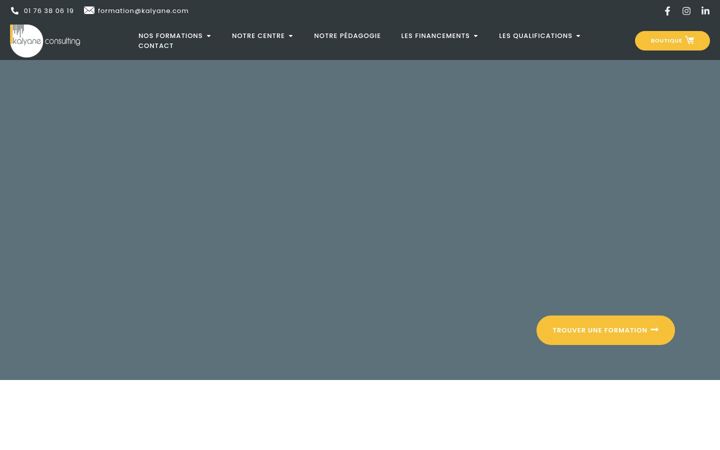The image size is (720, 450).
Task: Call phone number 01 76 38 06 19
Action: [x=49, y=11]
